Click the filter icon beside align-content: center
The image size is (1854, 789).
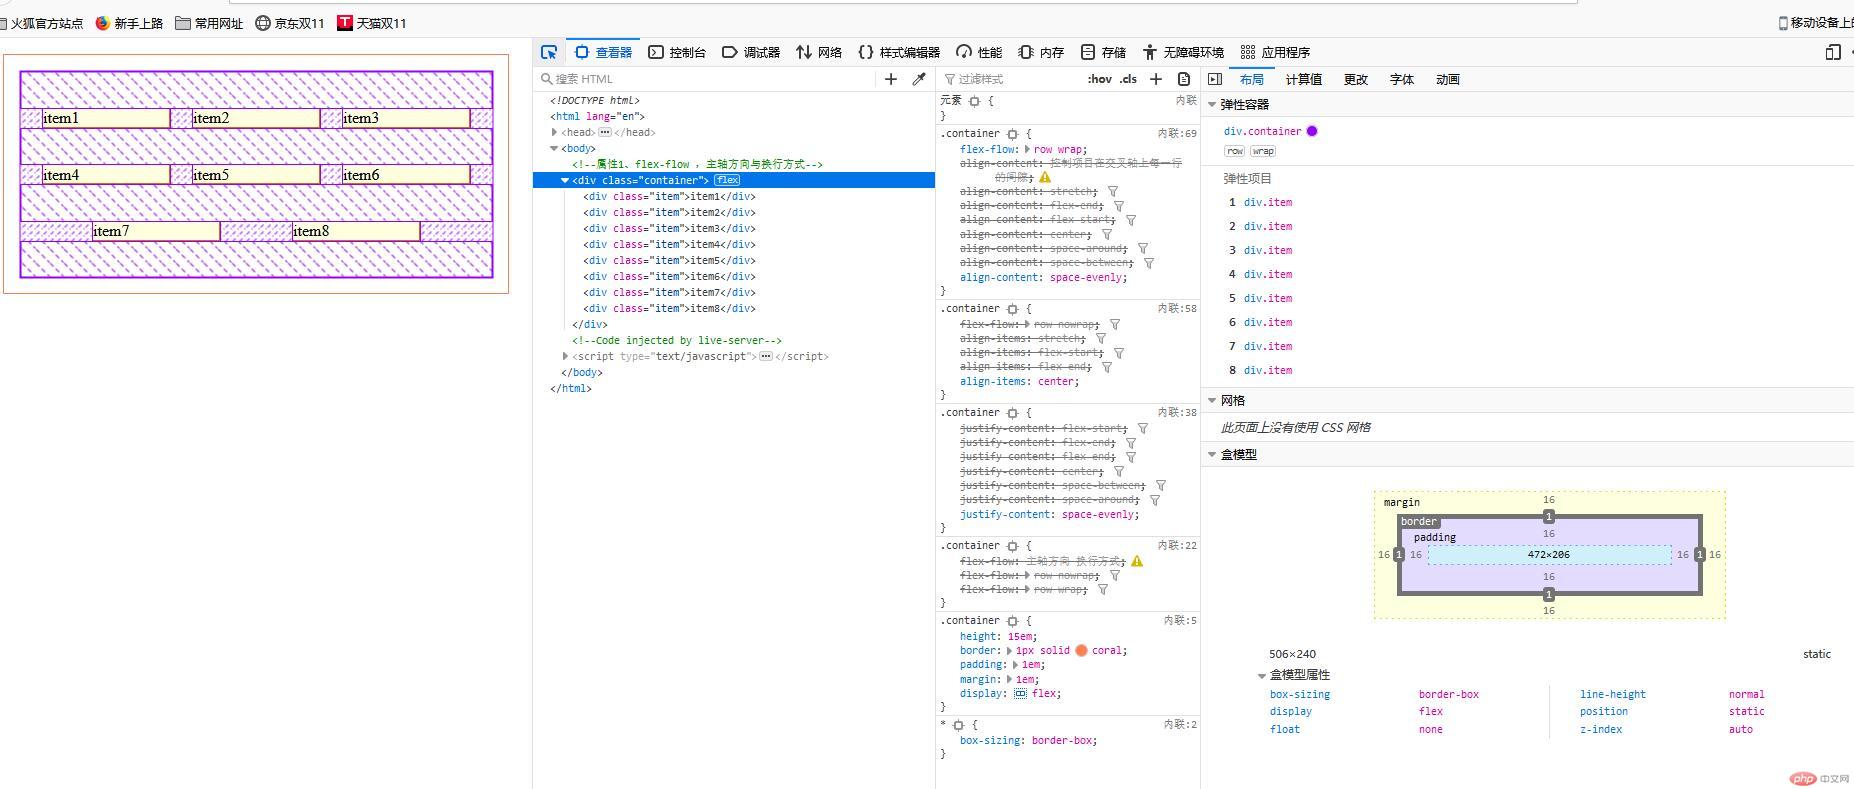pyautogui.click(x=1107, y=234)
